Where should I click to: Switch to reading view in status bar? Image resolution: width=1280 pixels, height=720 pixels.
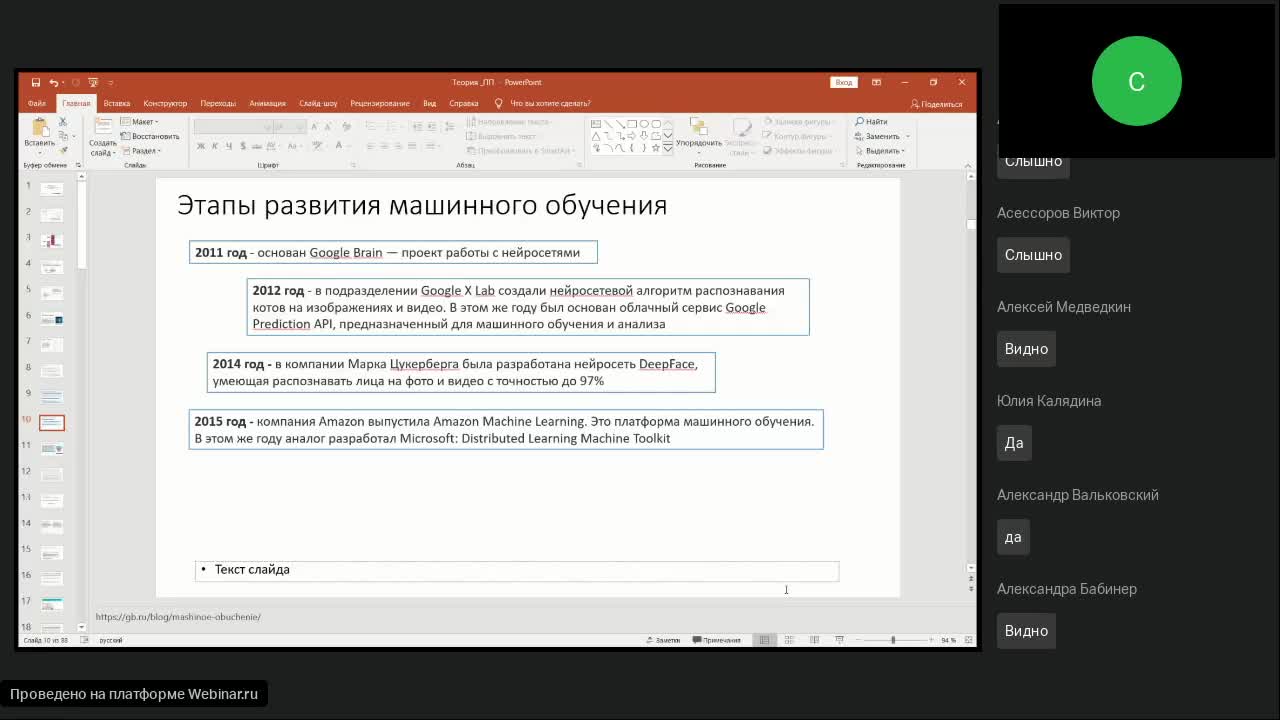click(814, 640)
